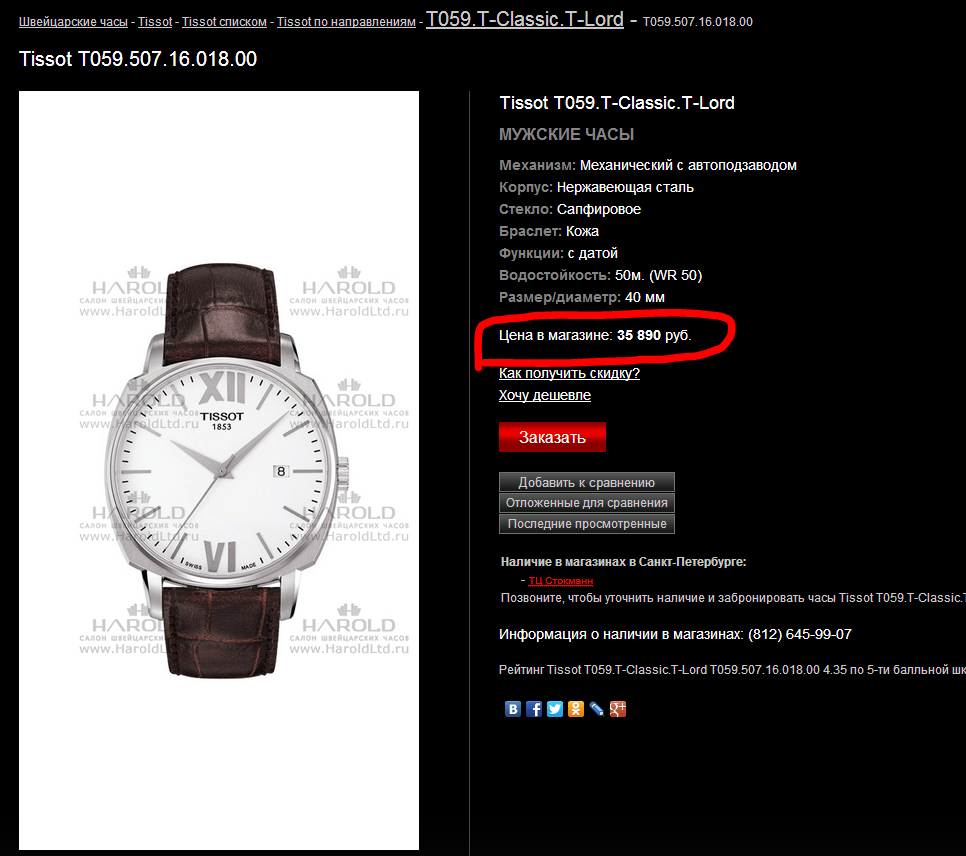The height and width of the screenshot is (856, 966).
Task: Share via Facebook icon
Action: click(534, 709)
